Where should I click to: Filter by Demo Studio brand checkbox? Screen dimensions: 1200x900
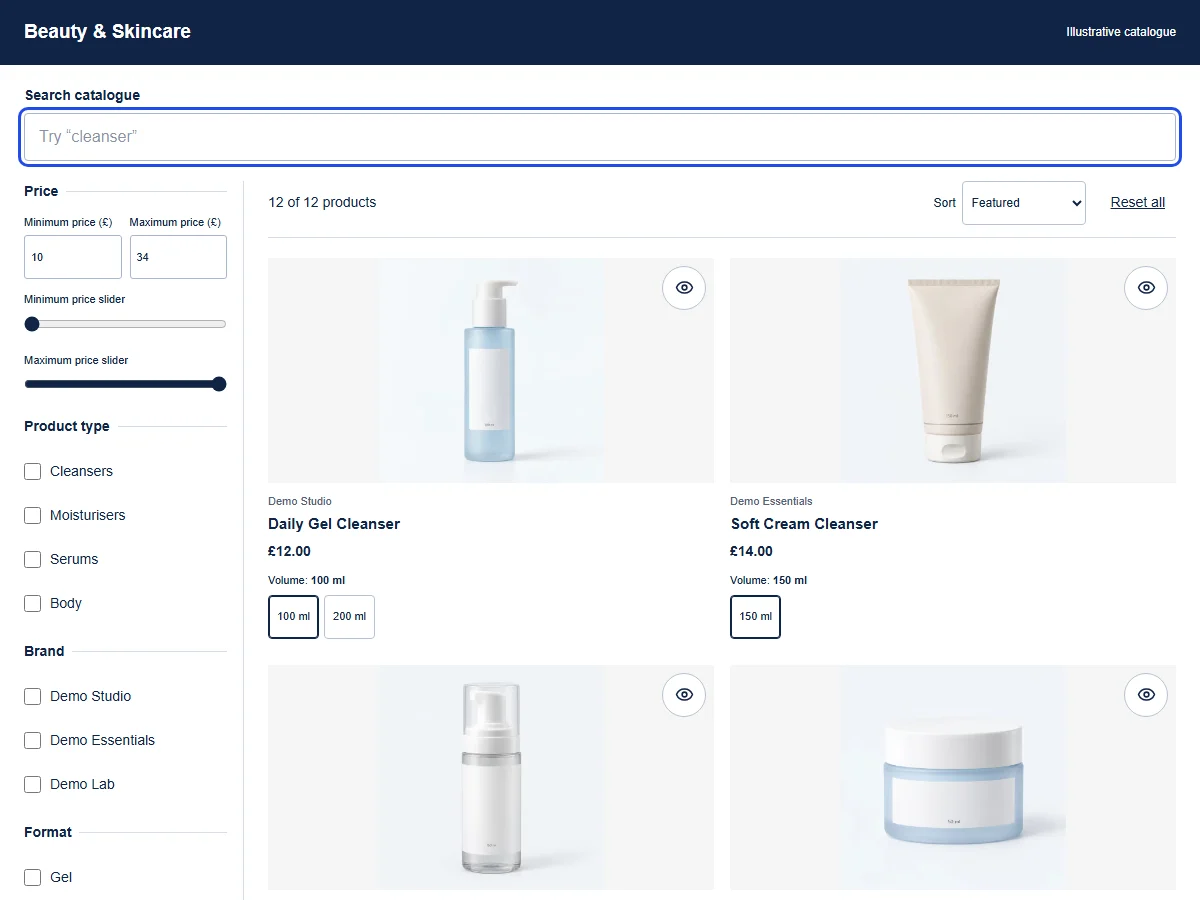tap(33, 696)
